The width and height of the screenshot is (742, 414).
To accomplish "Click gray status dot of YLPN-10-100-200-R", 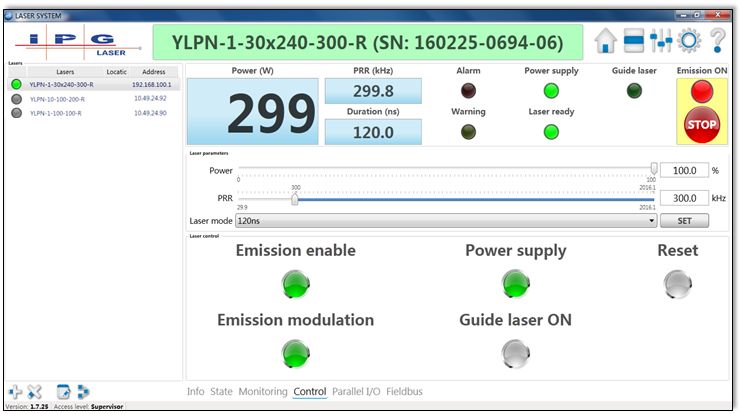I will pos(17,99).
